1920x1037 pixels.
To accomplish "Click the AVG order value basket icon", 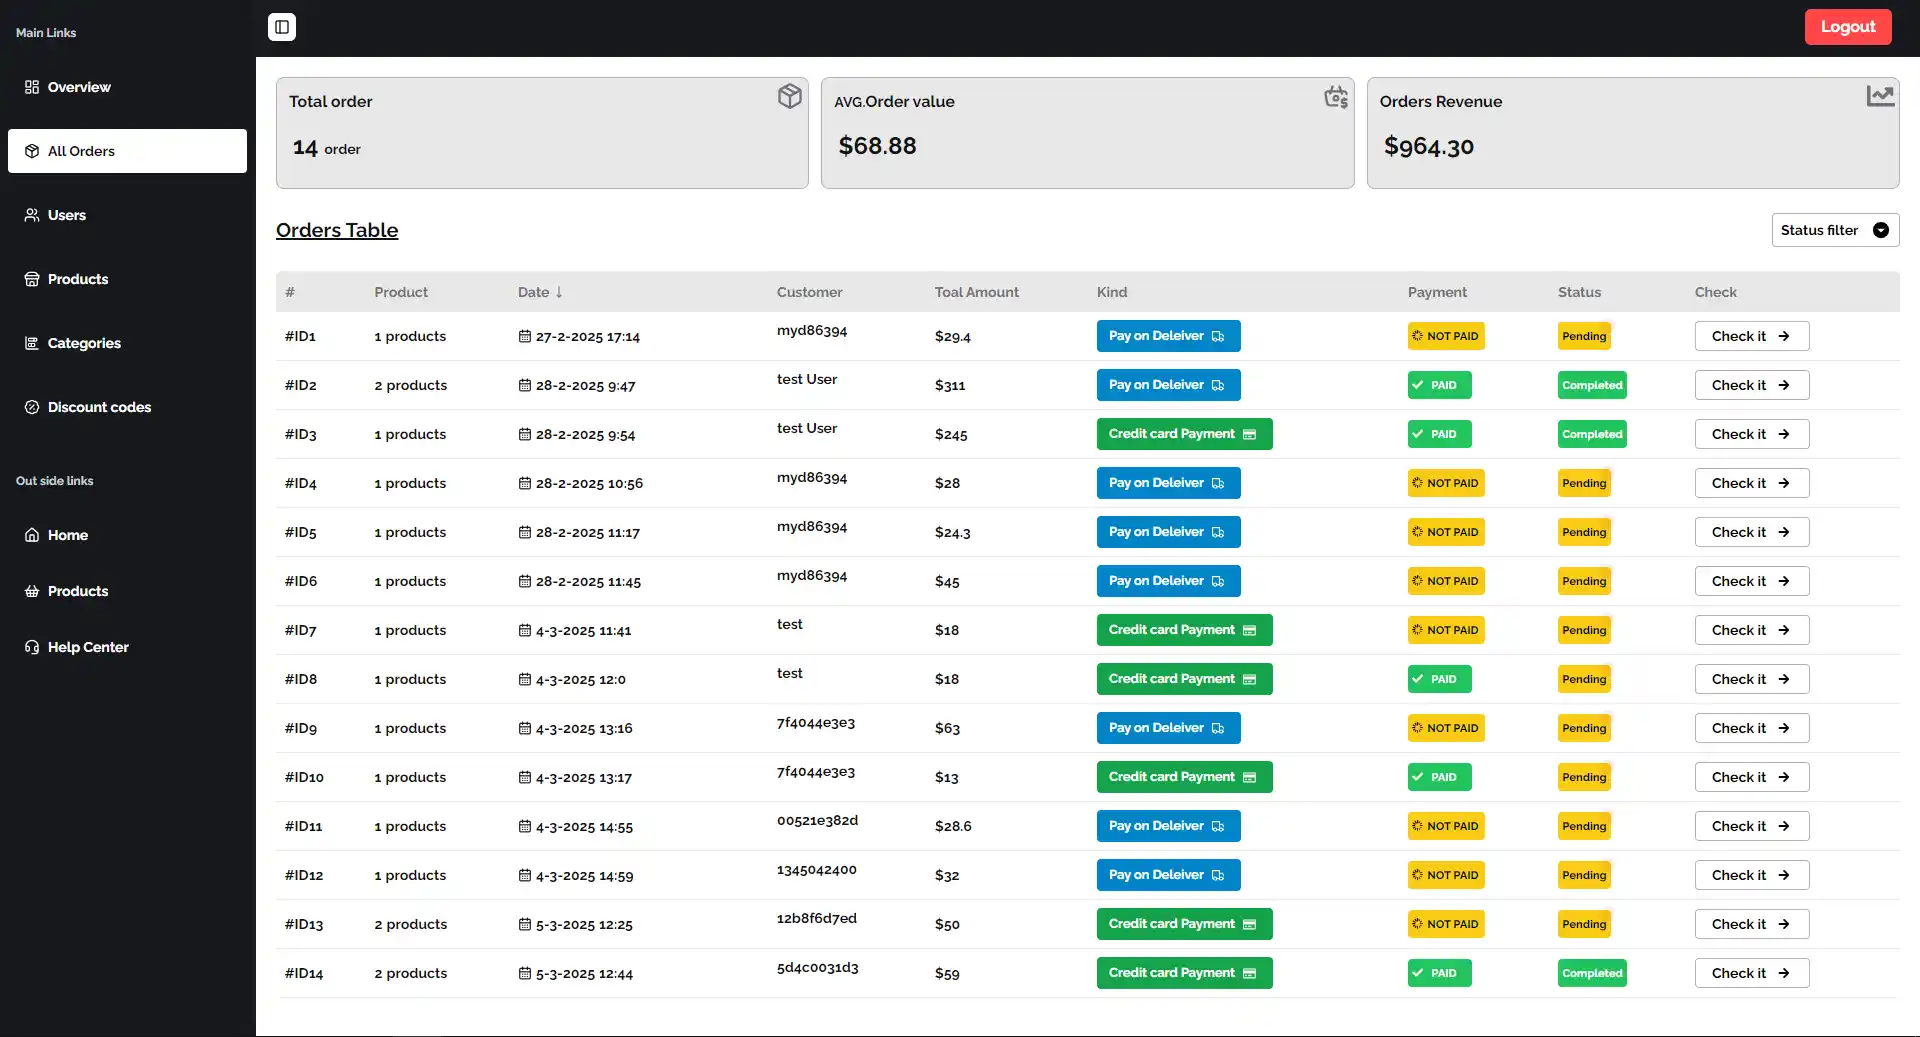I will pyautogui.click(x=1336, y=97).
